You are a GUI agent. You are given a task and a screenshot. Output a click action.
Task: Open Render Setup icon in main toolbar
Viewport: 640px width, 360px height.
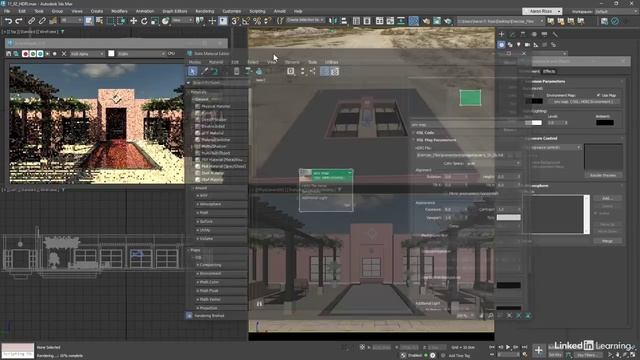click(426, 21)
